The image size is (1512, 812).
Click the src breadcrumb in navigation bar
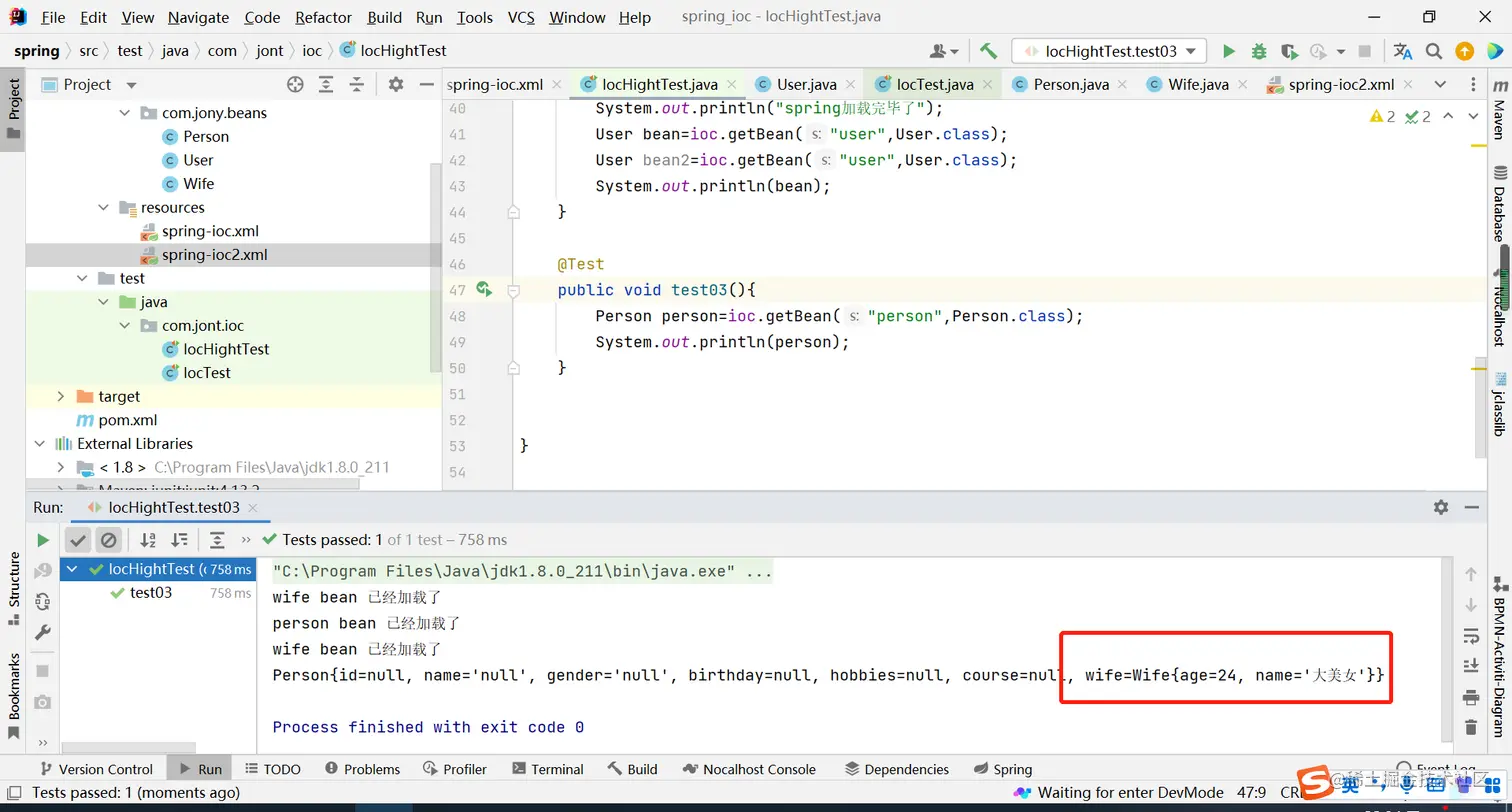87,51
